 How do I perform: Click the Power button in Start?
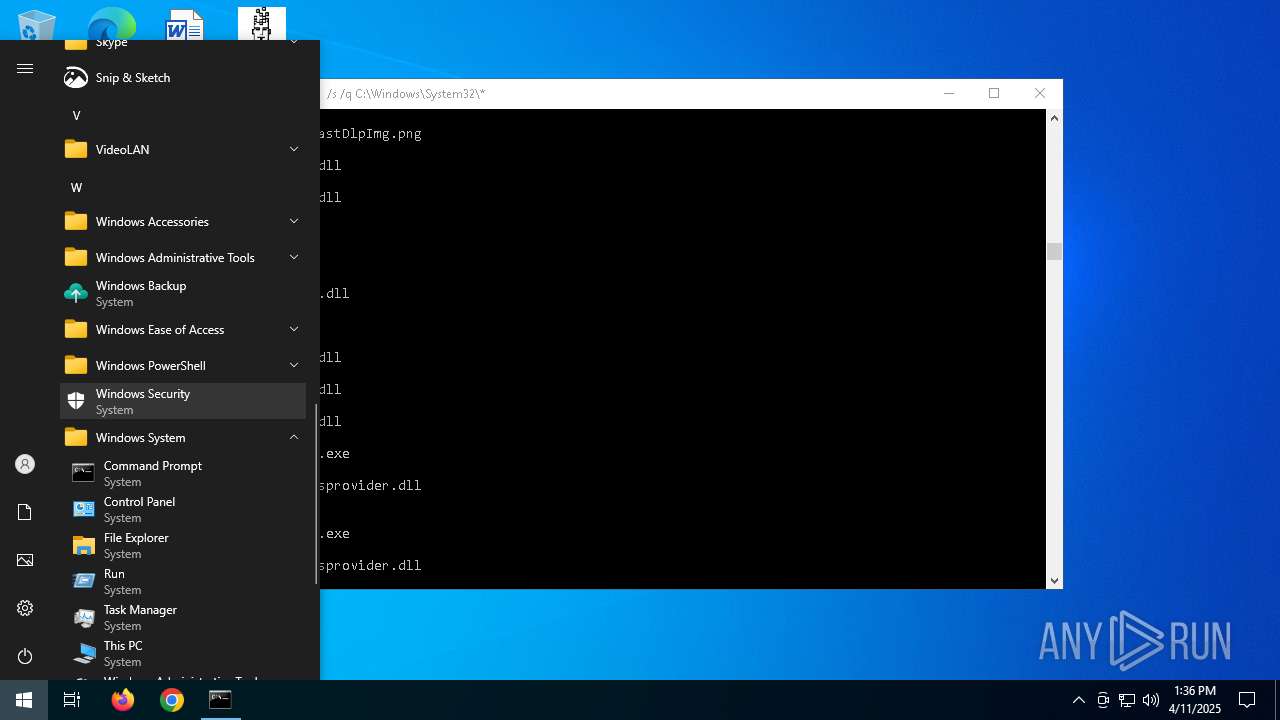coord(25,656)
